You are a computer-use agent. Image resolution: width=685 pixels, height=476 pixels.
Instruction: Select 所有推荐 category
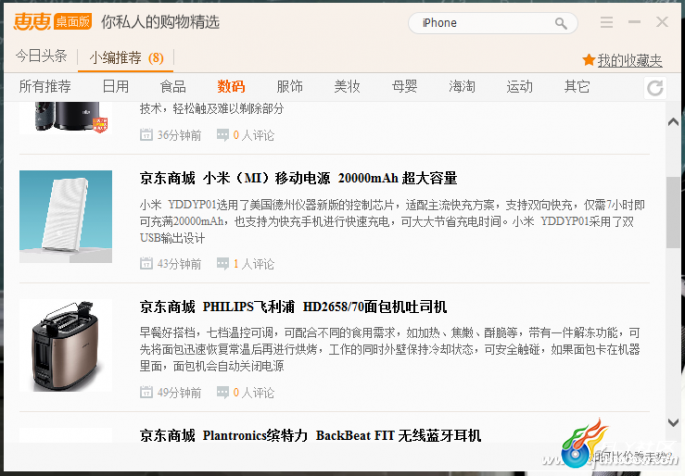click(45, 86)
